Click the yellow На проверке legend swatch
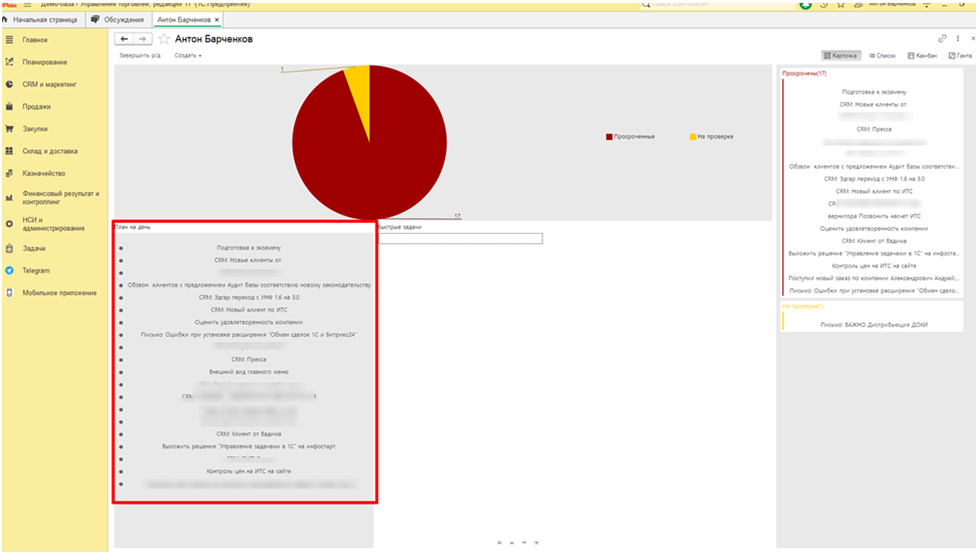Screen dimensions: 978x554 (x=693, y=137)
